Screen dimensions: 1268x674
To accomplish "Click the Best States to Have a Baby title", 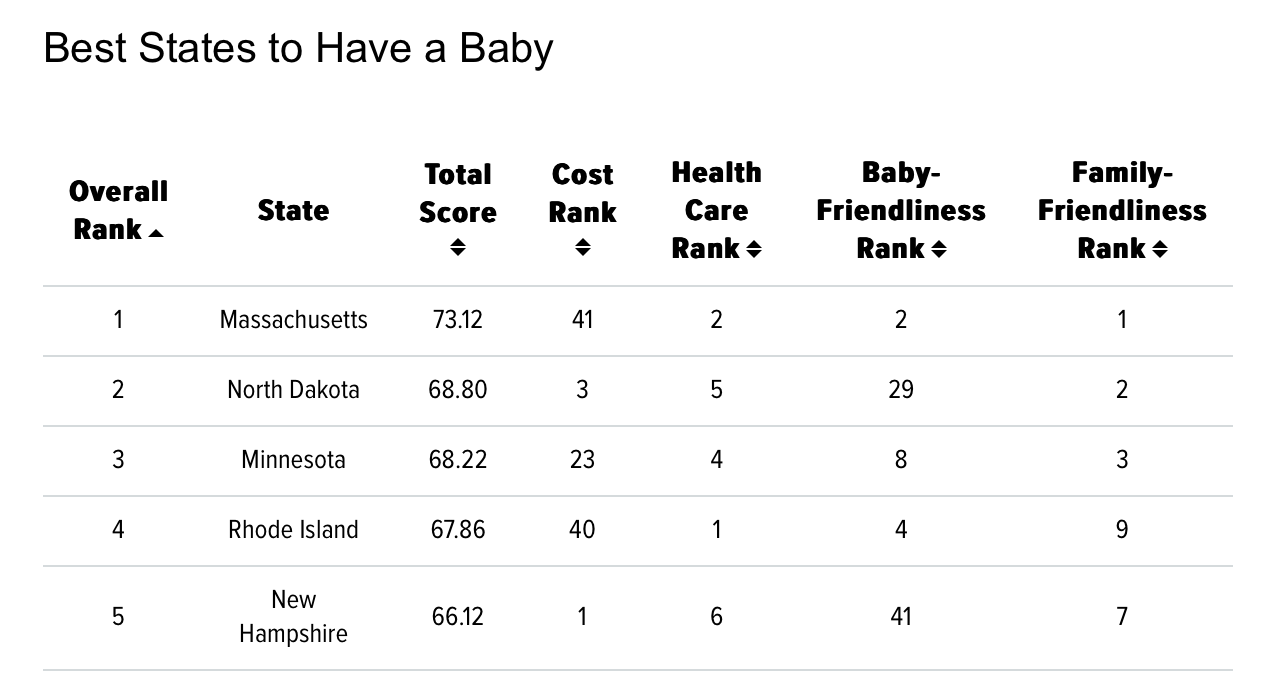I will (x=298, y=48).
